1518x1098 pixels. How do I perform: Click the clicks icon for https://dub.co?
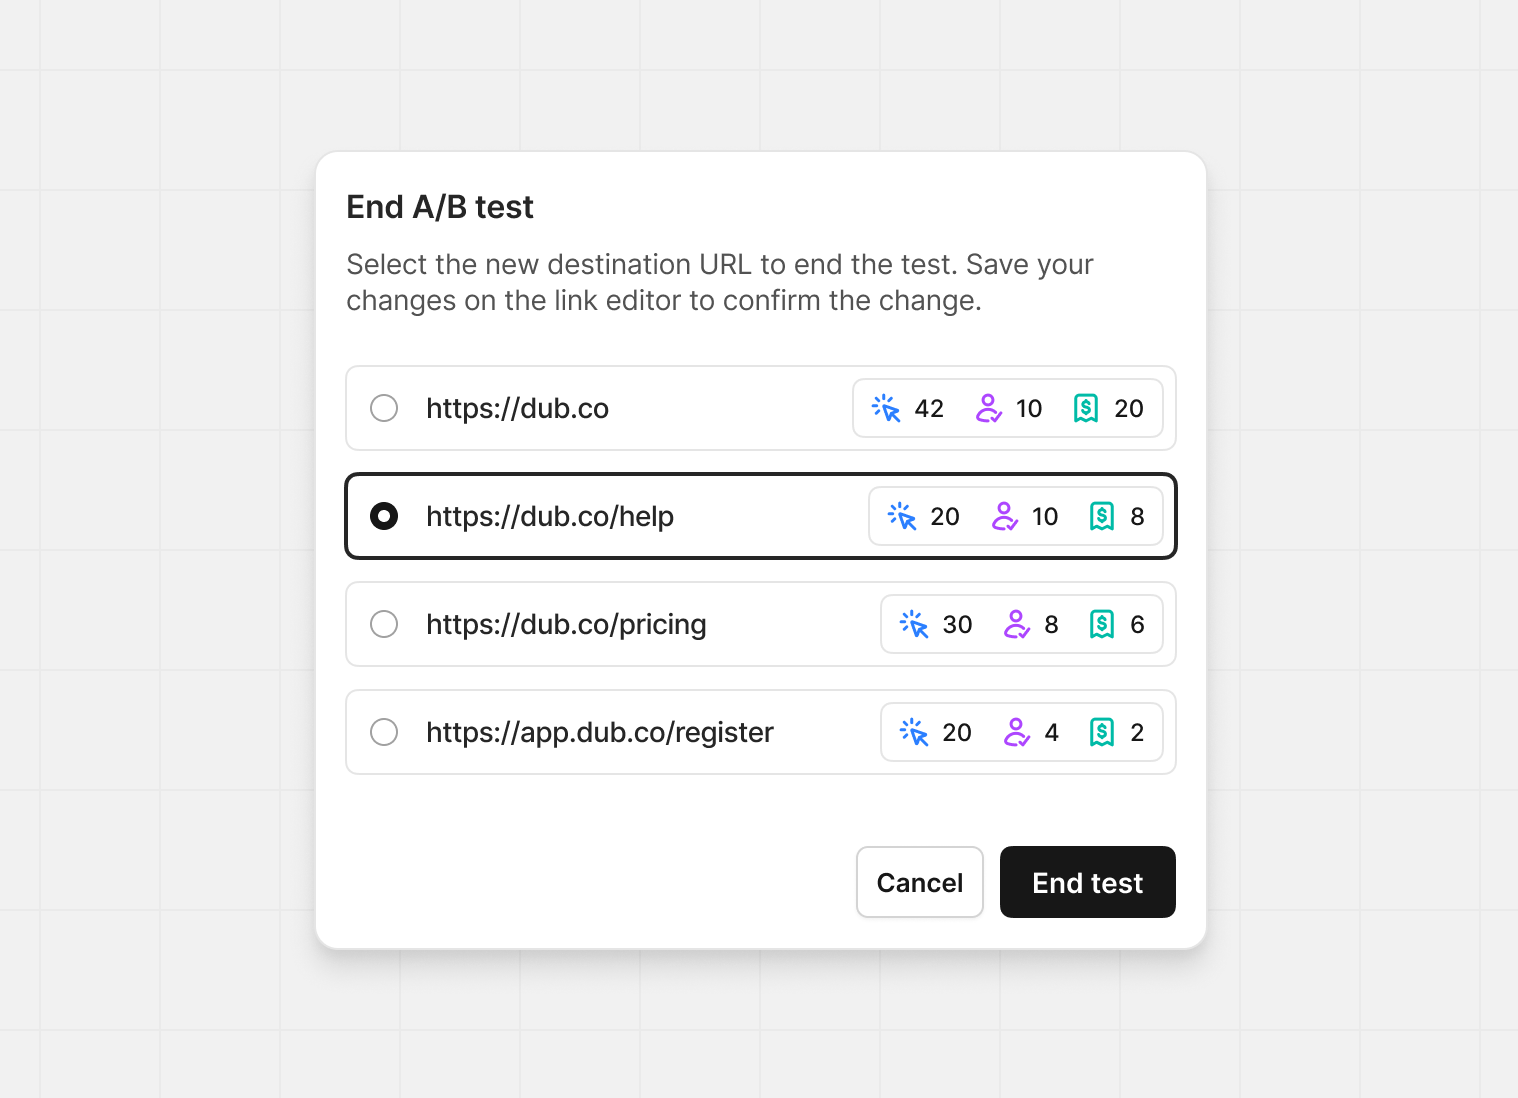point(886,408)
